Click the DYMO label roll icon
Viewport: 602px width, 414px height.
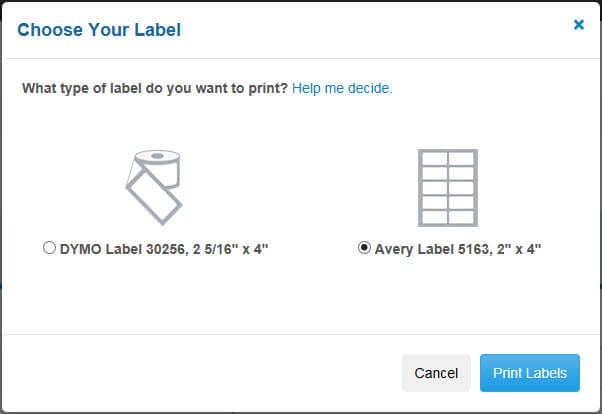pyautogui.click(x=155, y=187)
